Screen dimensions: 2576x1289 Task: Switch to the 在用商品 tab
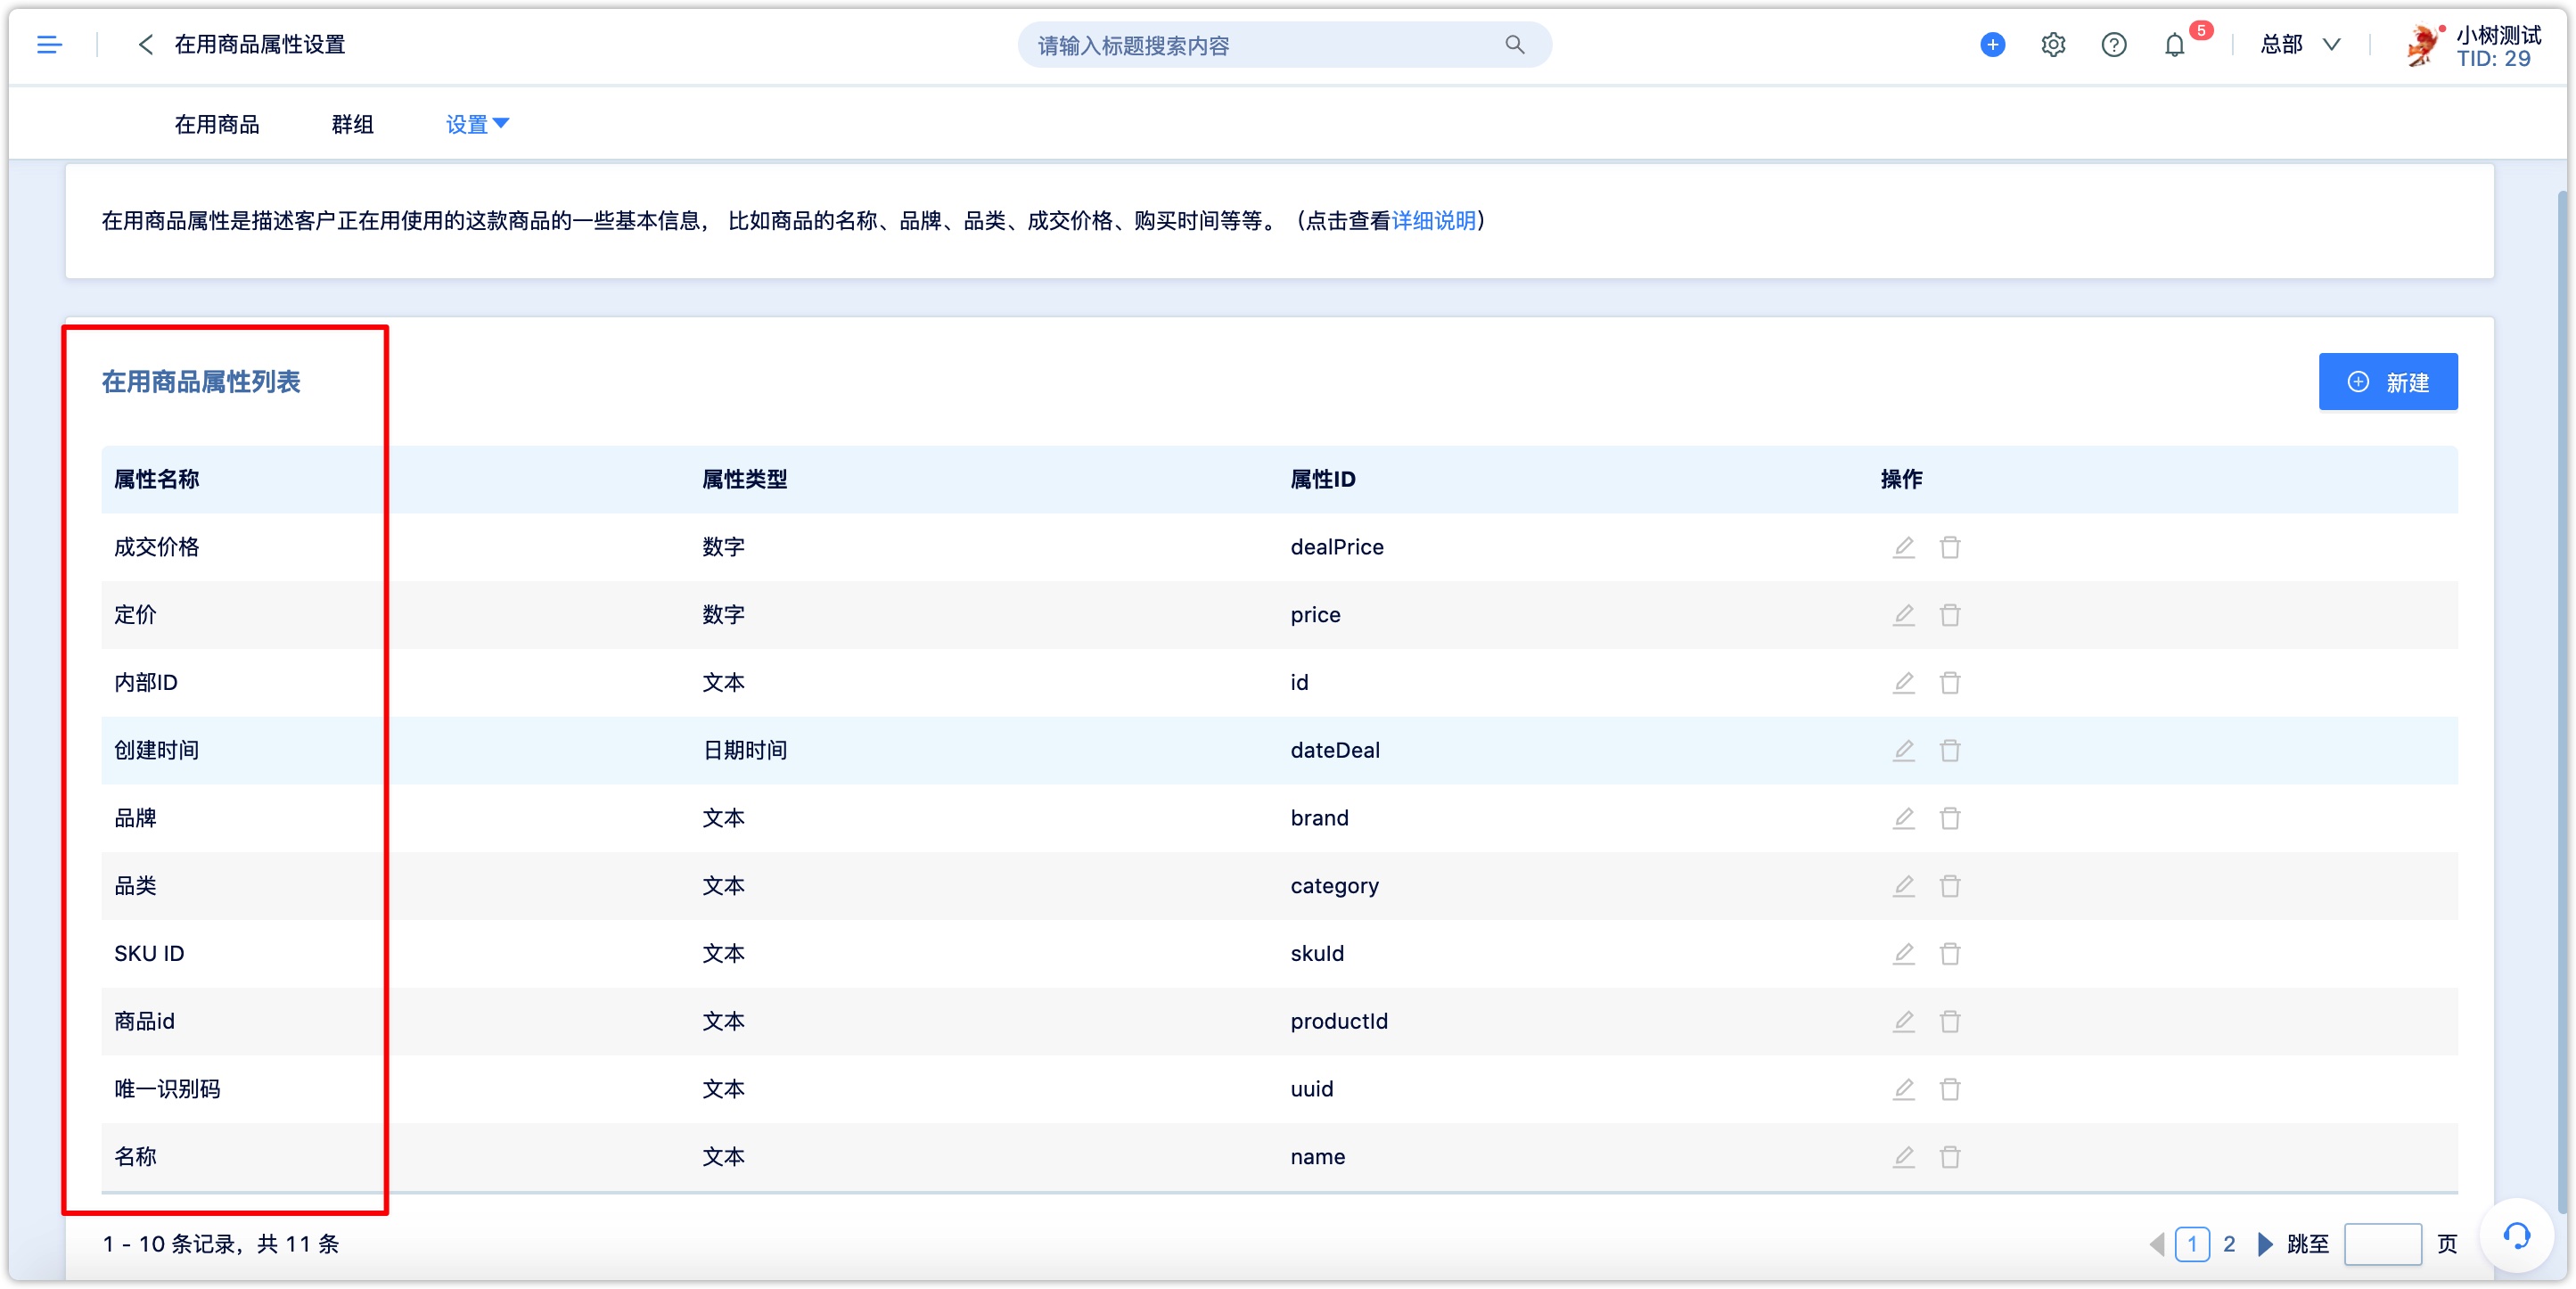click(x=217, y=124)
